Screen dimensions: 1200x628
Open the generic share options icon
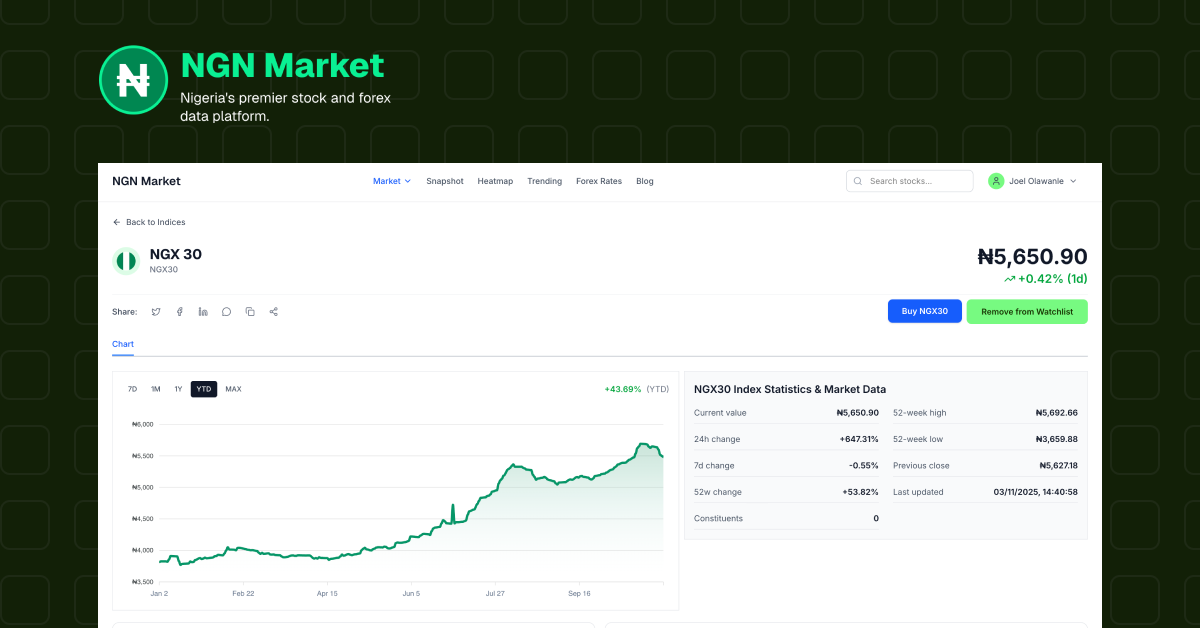click(x=274, y=312)
